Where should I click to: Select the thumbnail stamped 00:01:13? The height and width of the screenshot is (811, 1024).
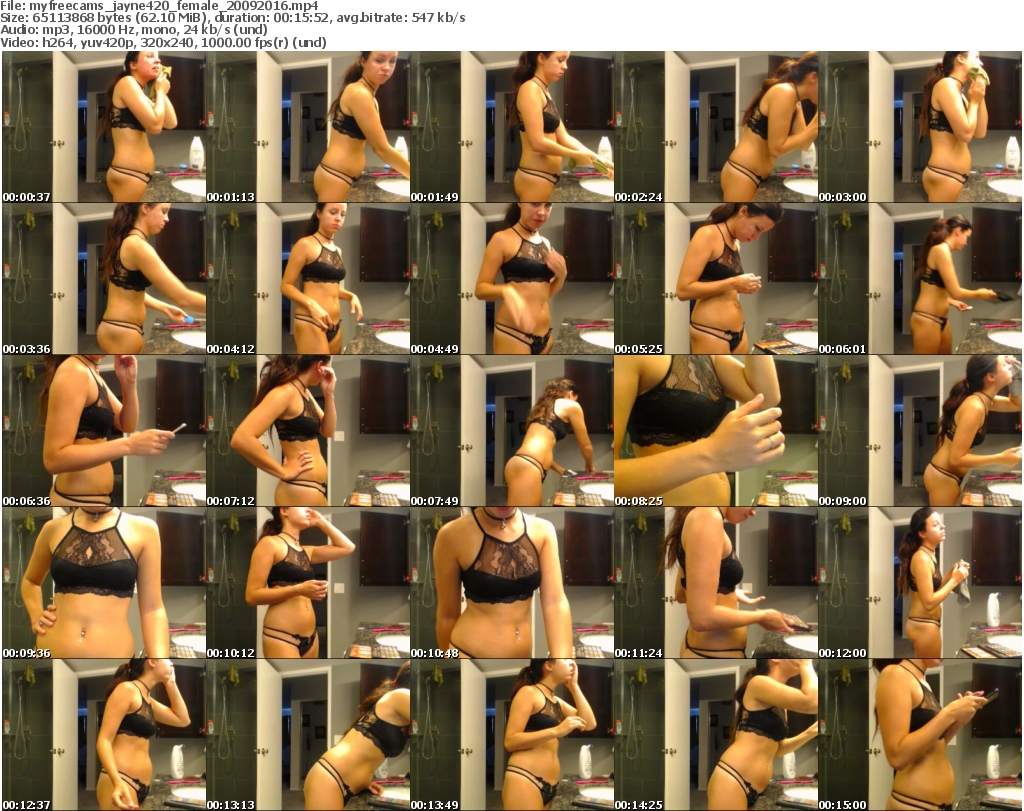point(308,127)
